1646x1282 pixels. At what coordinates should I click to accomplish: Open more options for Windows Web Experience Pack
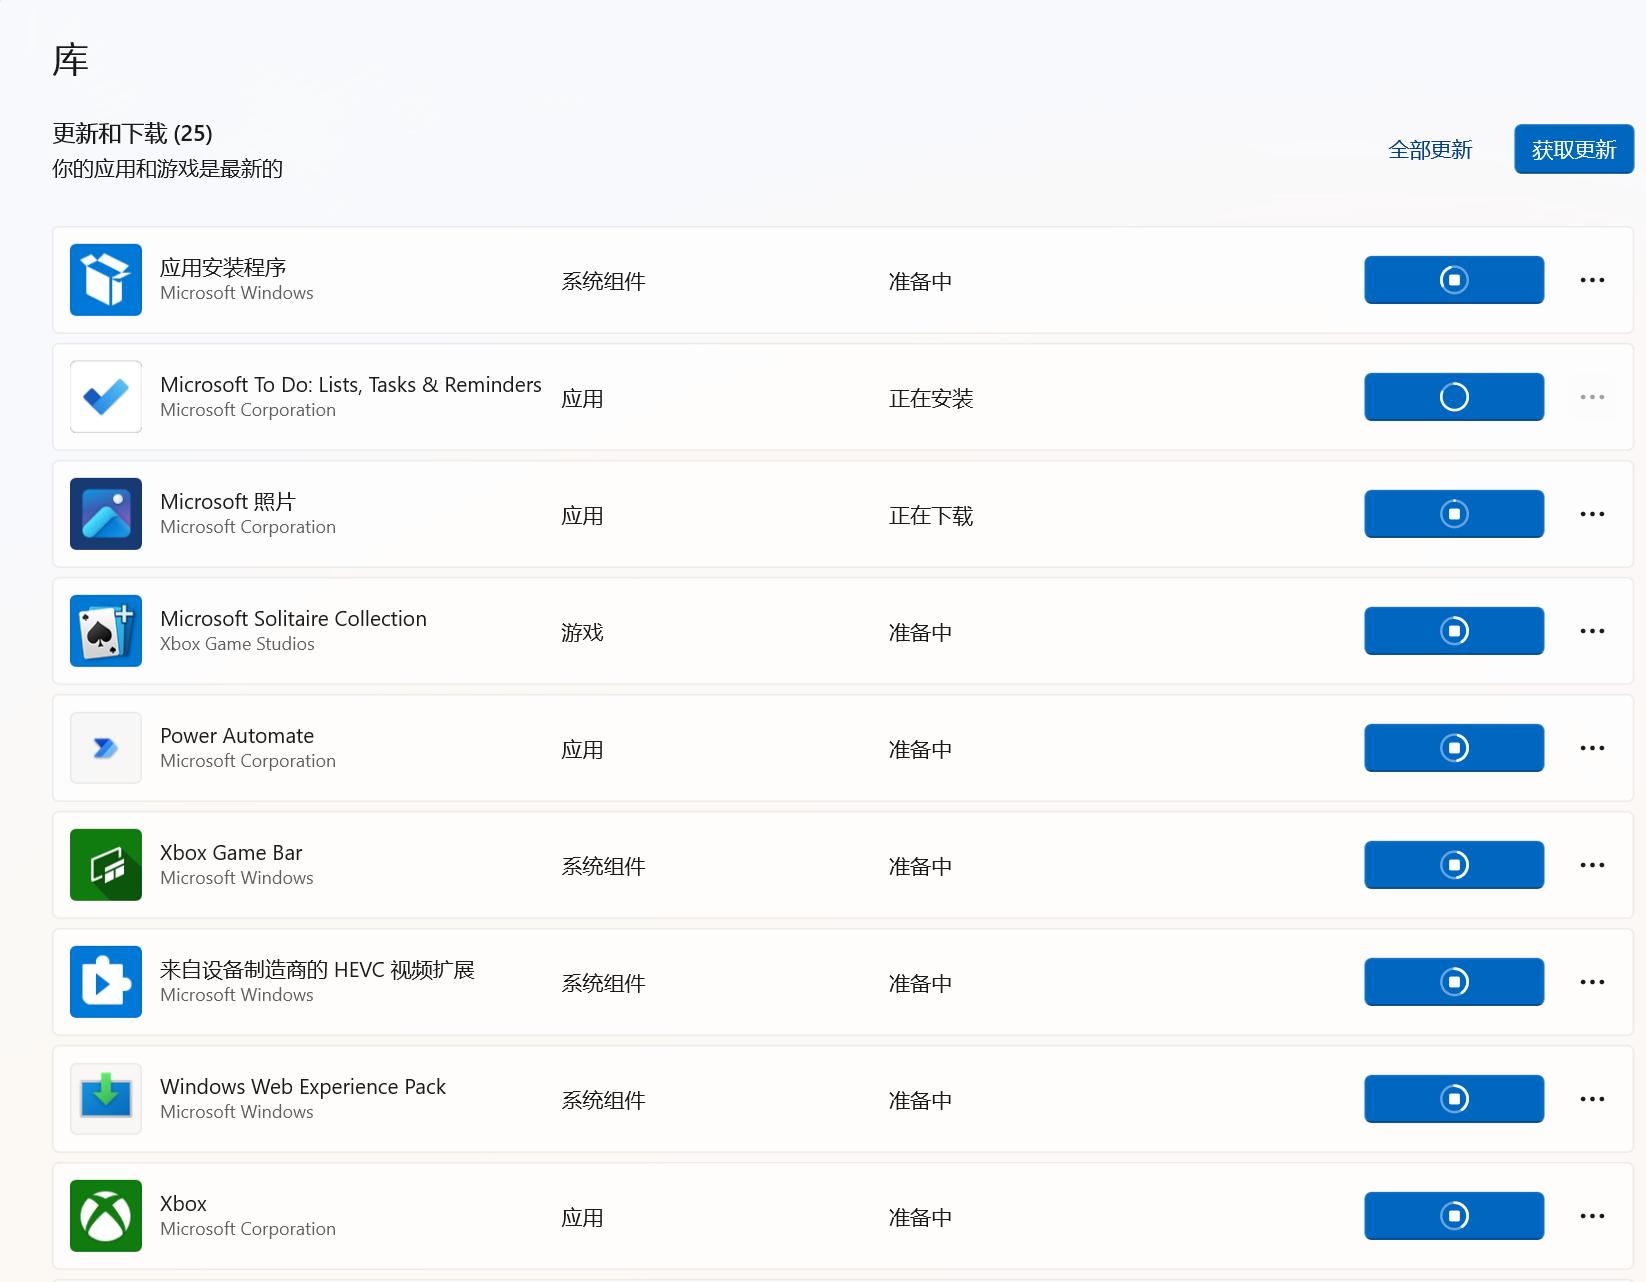click(x=1592, y=1099)
